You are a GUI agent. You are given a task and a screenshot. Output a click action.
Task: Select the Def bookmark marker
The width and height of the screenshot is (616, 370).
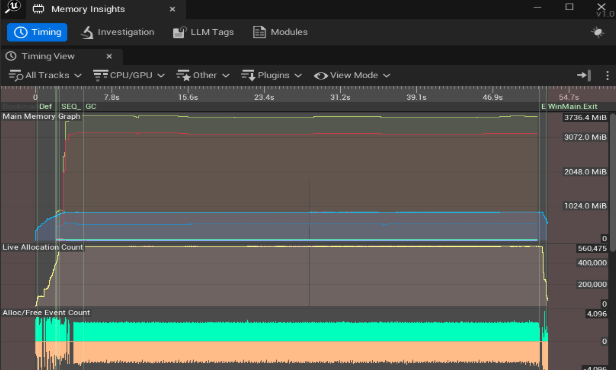click(46, 106)
